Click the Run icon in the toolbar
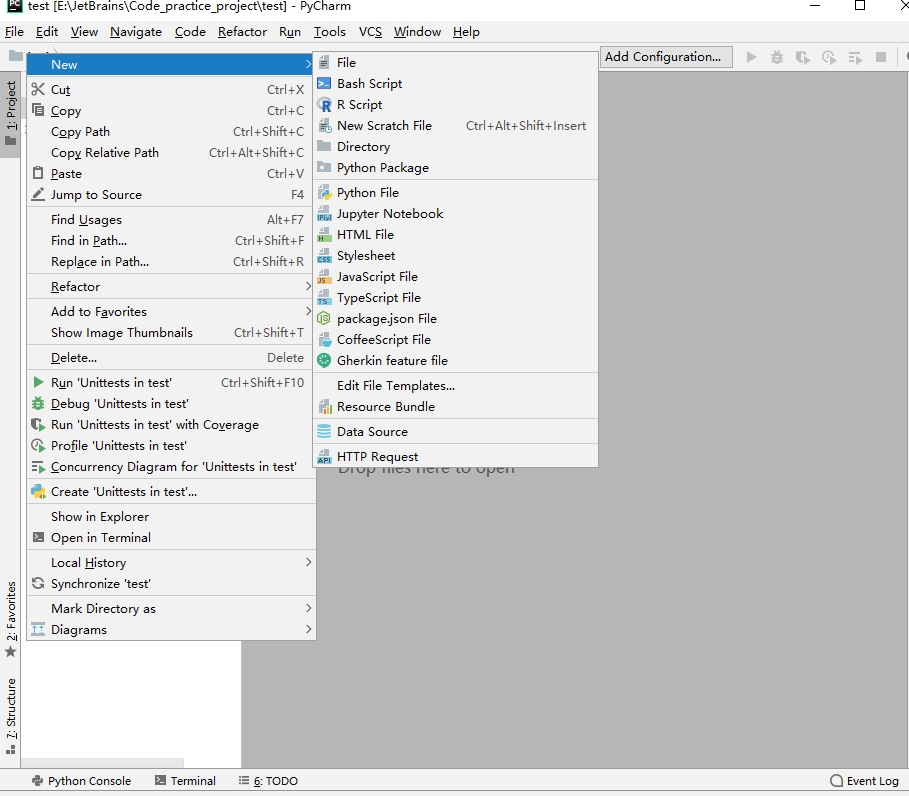The height and width of the screenshot is (796, 909). coord(752,58)
